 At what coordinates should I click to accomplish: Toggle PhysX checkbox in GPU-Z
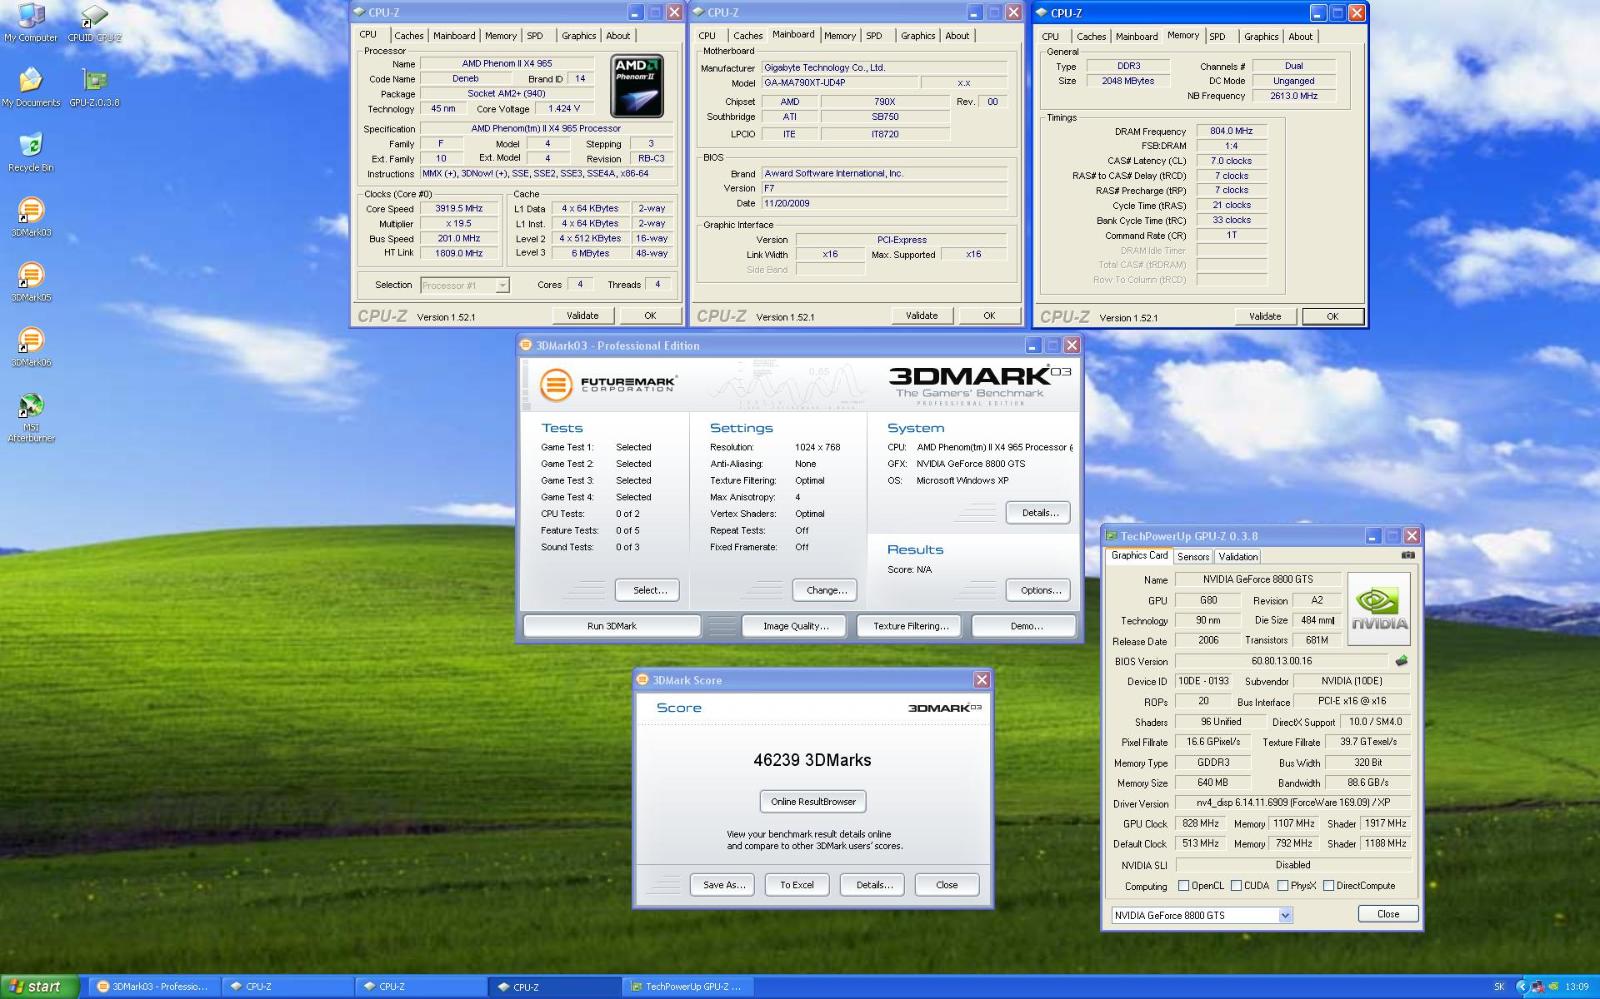pos(1283,885)
